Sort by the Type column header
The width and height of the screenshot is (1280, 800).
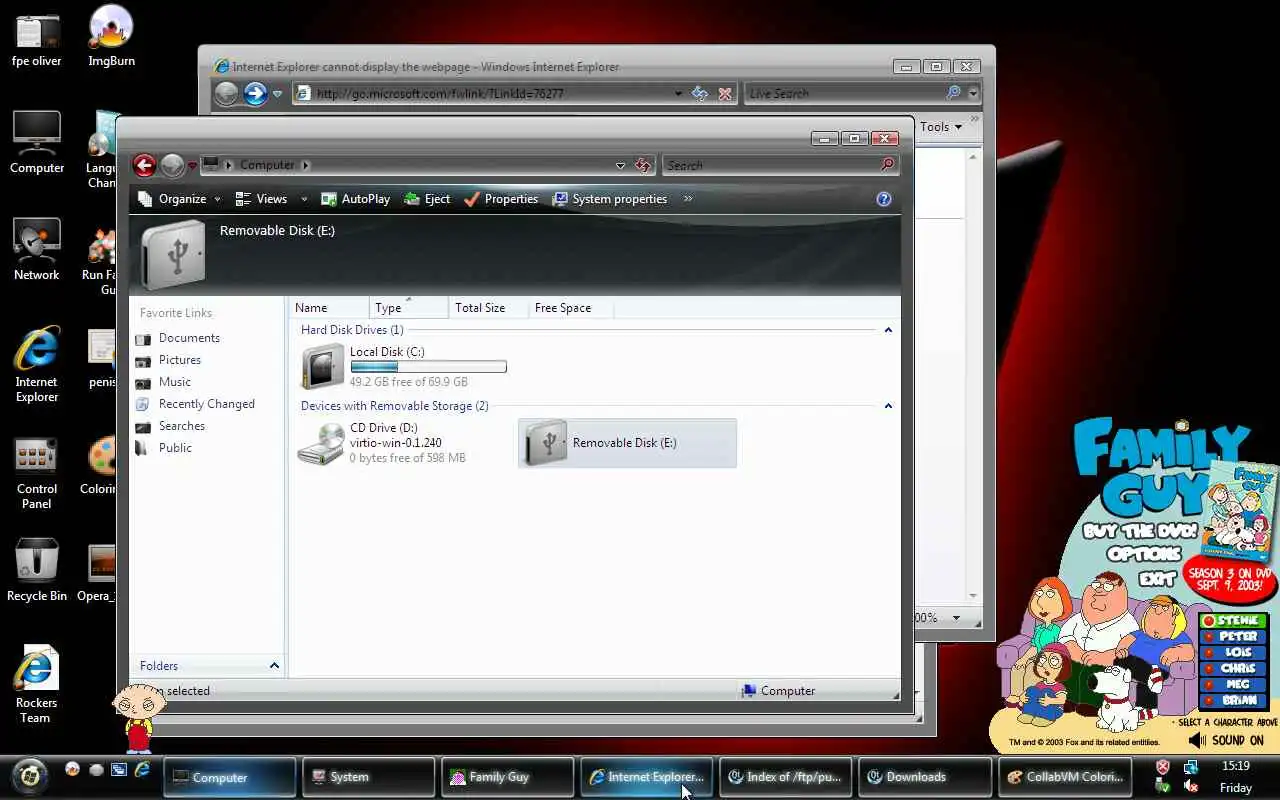[x=408, y=308]
